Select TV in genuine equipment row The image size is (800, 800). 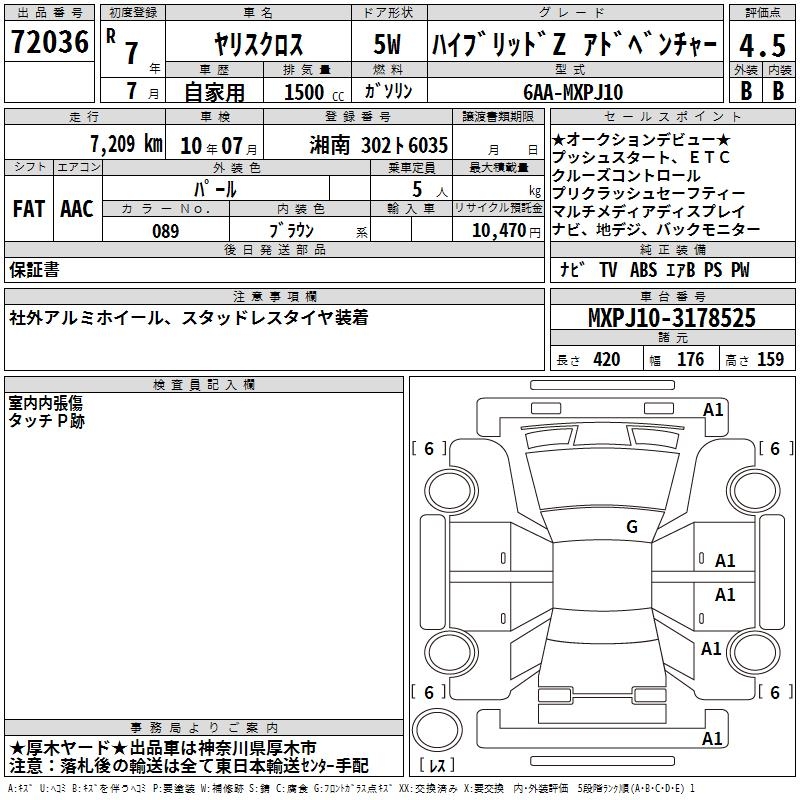(608, 270)
